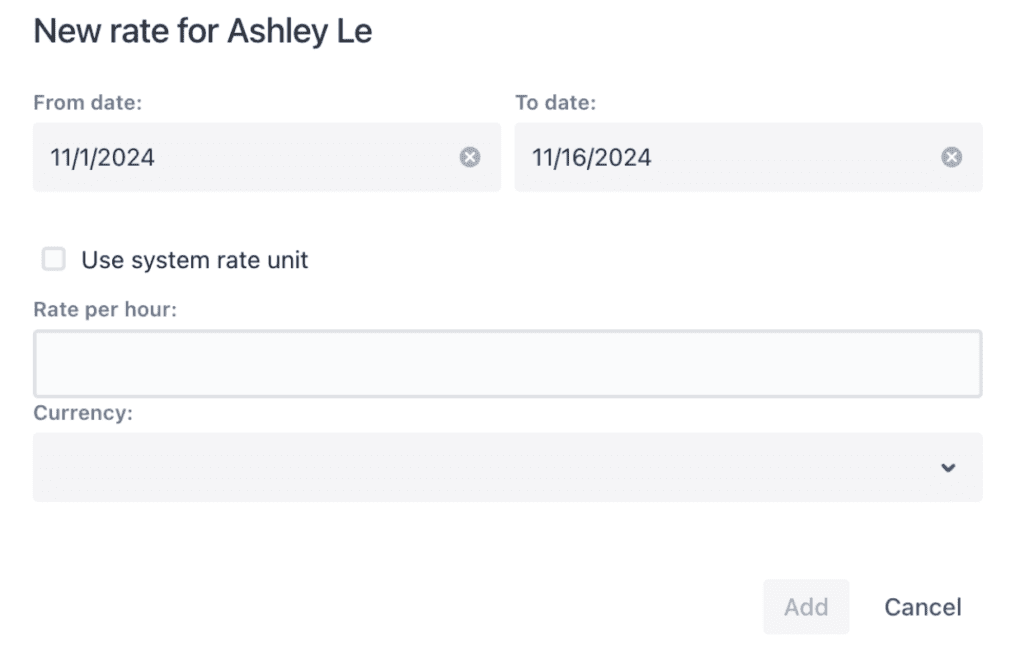Click the Add button

pyautogui.click(x=806, y=607)
